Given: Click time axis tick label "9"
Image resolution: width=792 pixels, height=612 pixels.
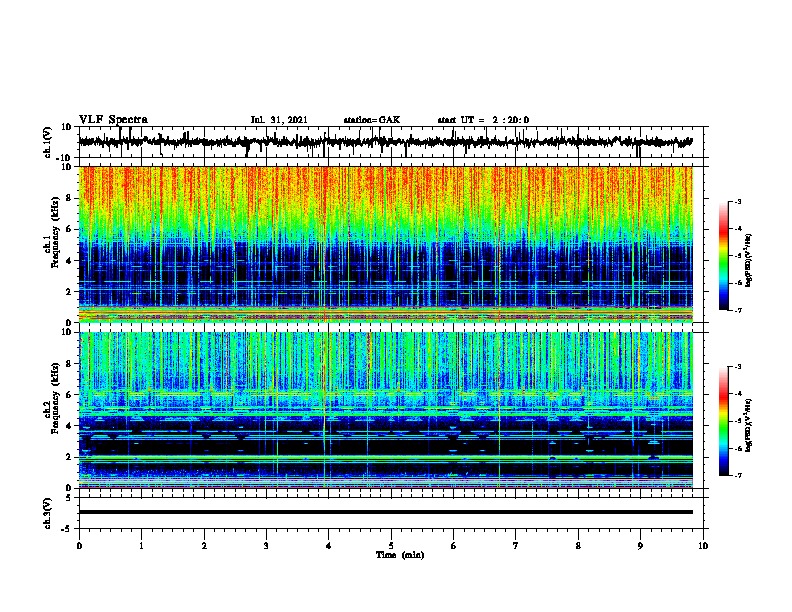Looking at the screenshot, I should click(640, 545).
